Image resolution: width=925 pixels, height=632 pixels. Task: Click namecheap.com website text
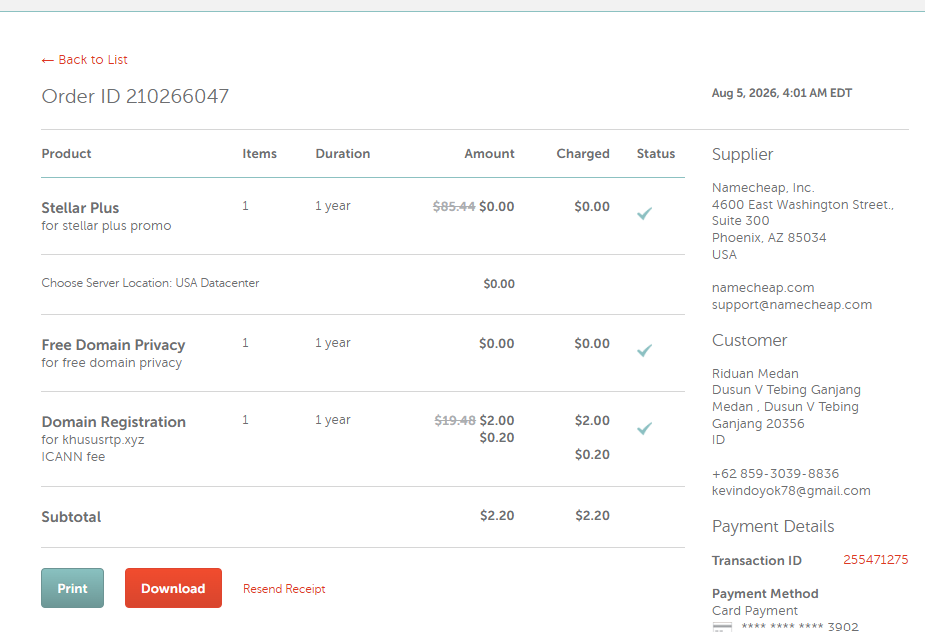763,288
